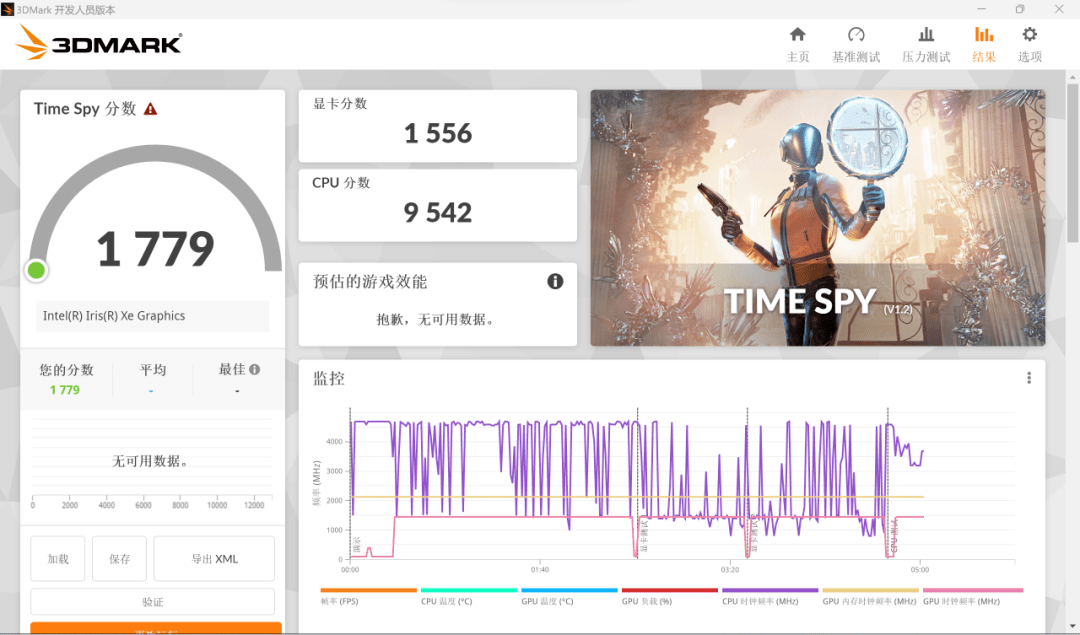Toggle the CPU 时钟频率 (MHz) legend
The height and width of the screenshot is (635, 1080).
(770, 596)
